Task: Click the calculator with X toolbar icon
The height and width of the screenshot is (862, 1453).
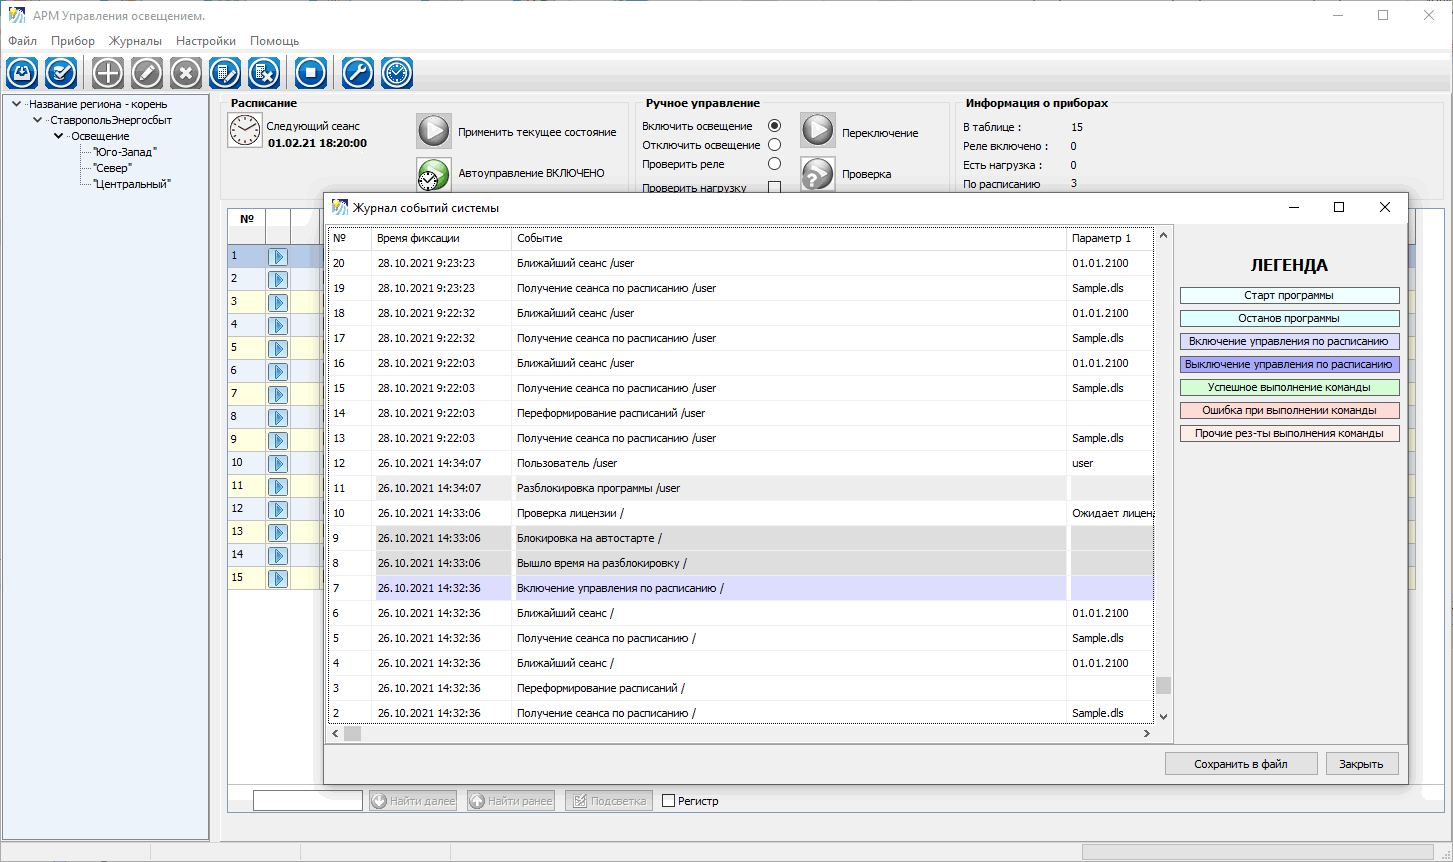Action: [264, 73]
